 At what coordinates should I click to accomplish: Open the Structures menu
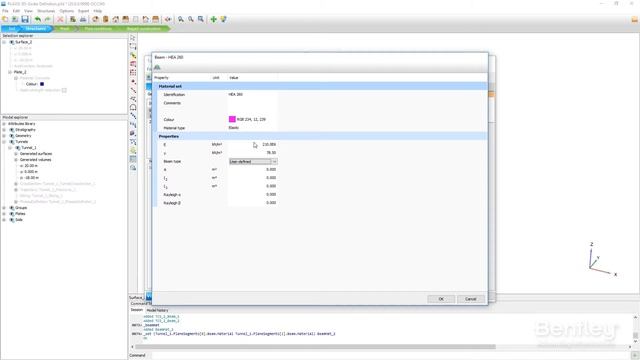click(x=46, y=11)
